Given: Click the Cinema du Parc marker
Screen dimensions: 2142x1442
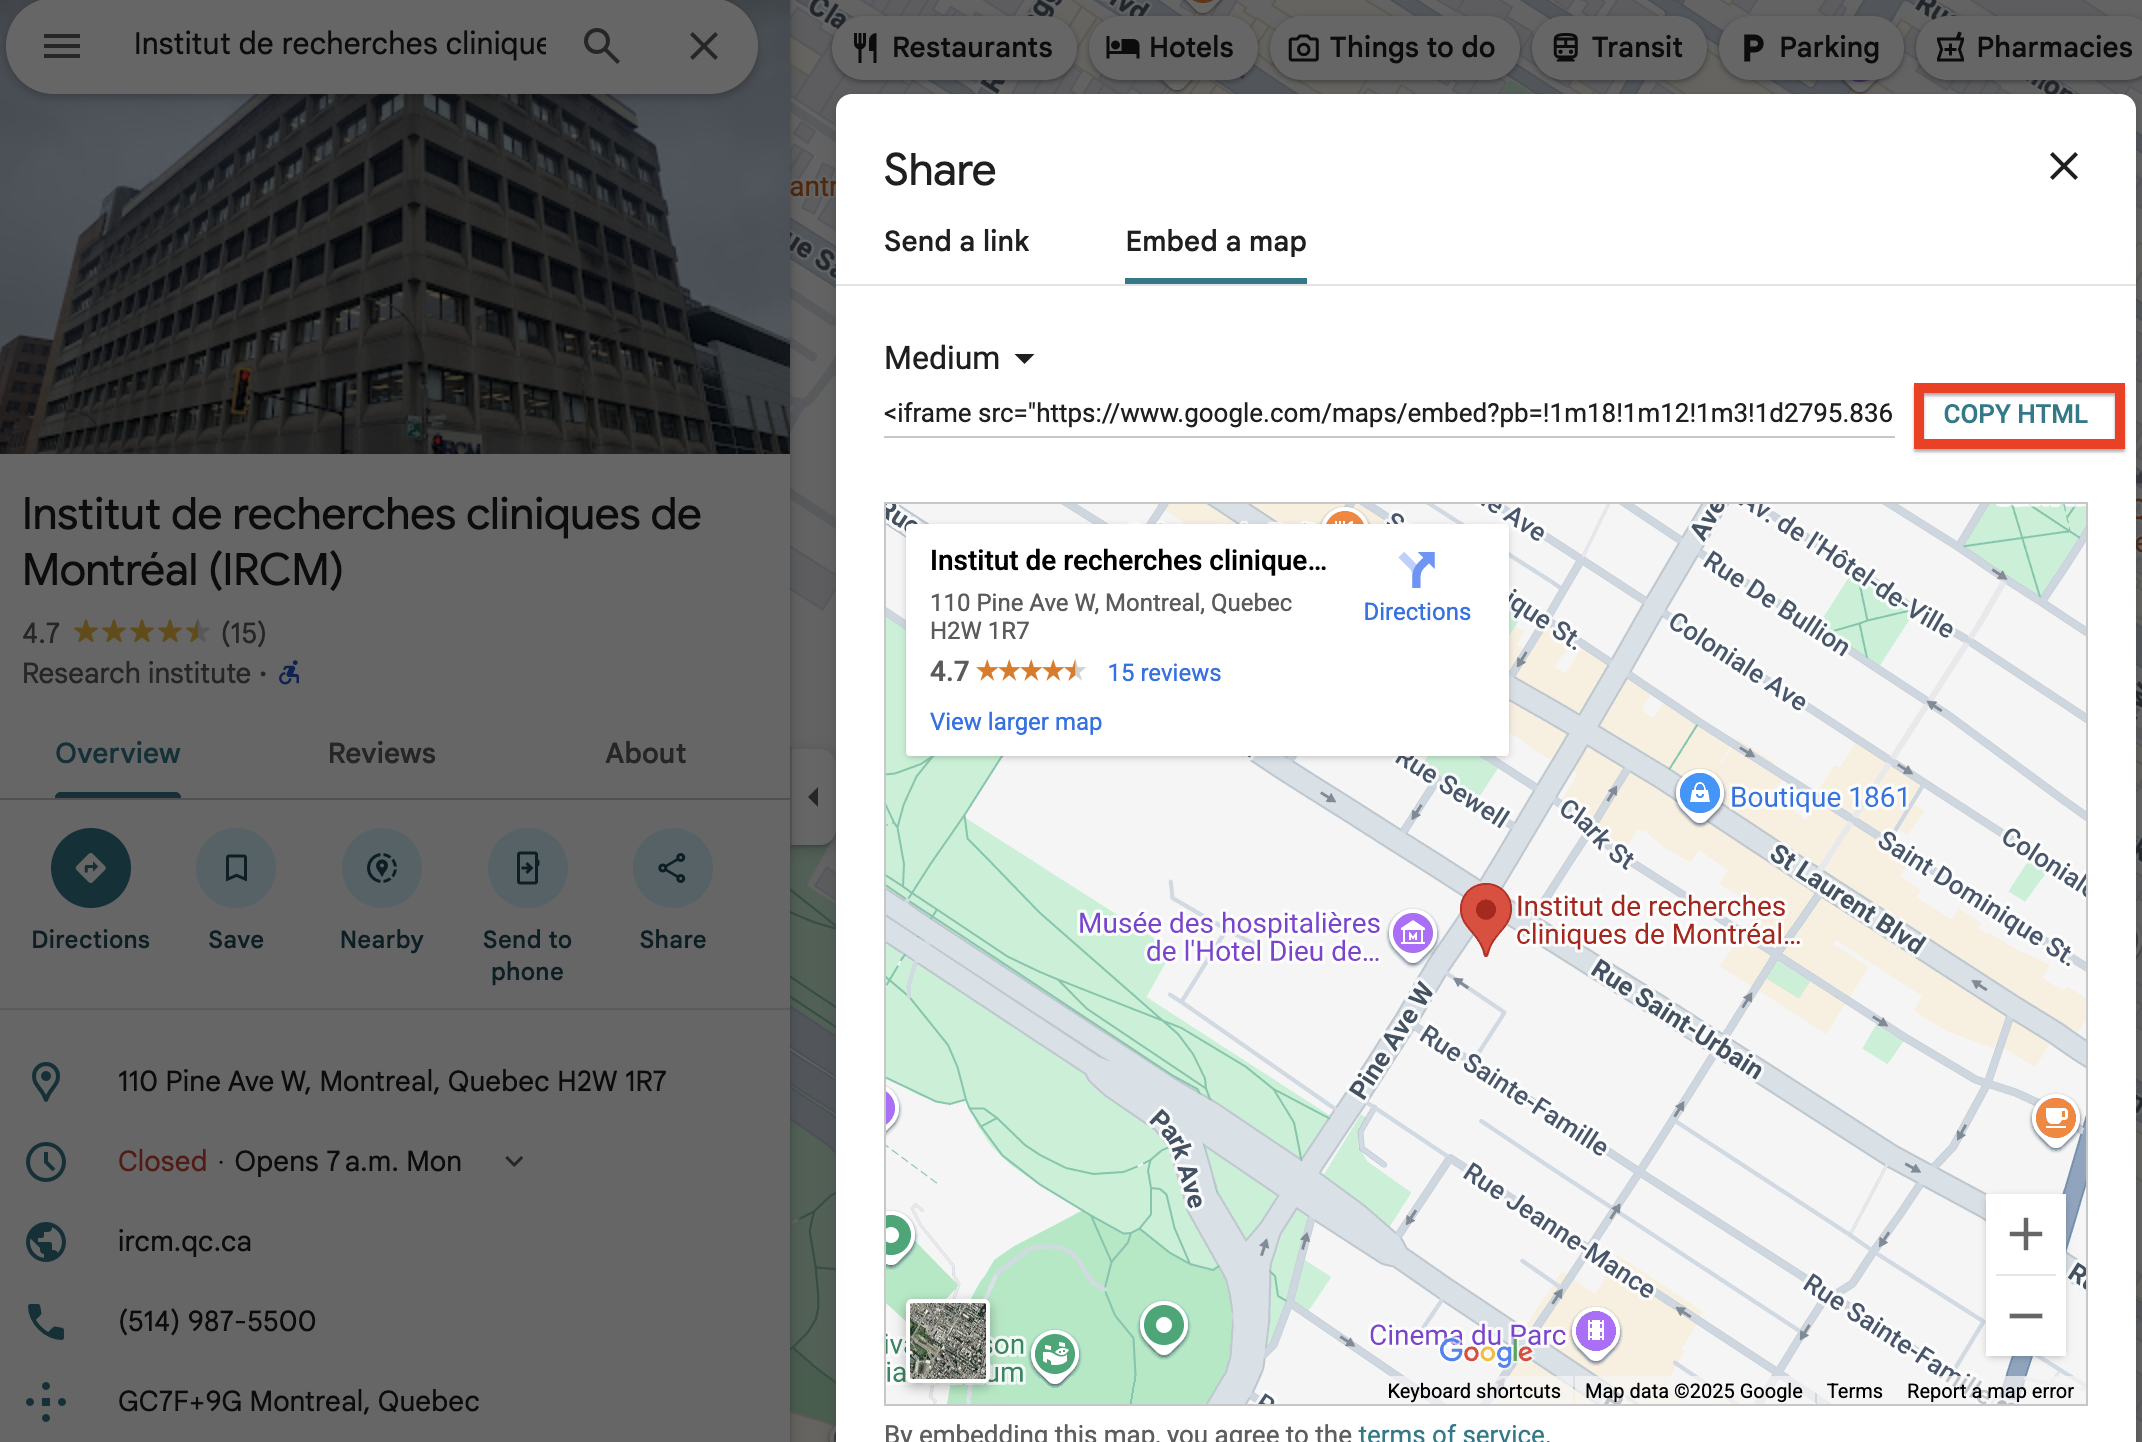Looking at the screenshot, I should [x=1596, y=1331].
